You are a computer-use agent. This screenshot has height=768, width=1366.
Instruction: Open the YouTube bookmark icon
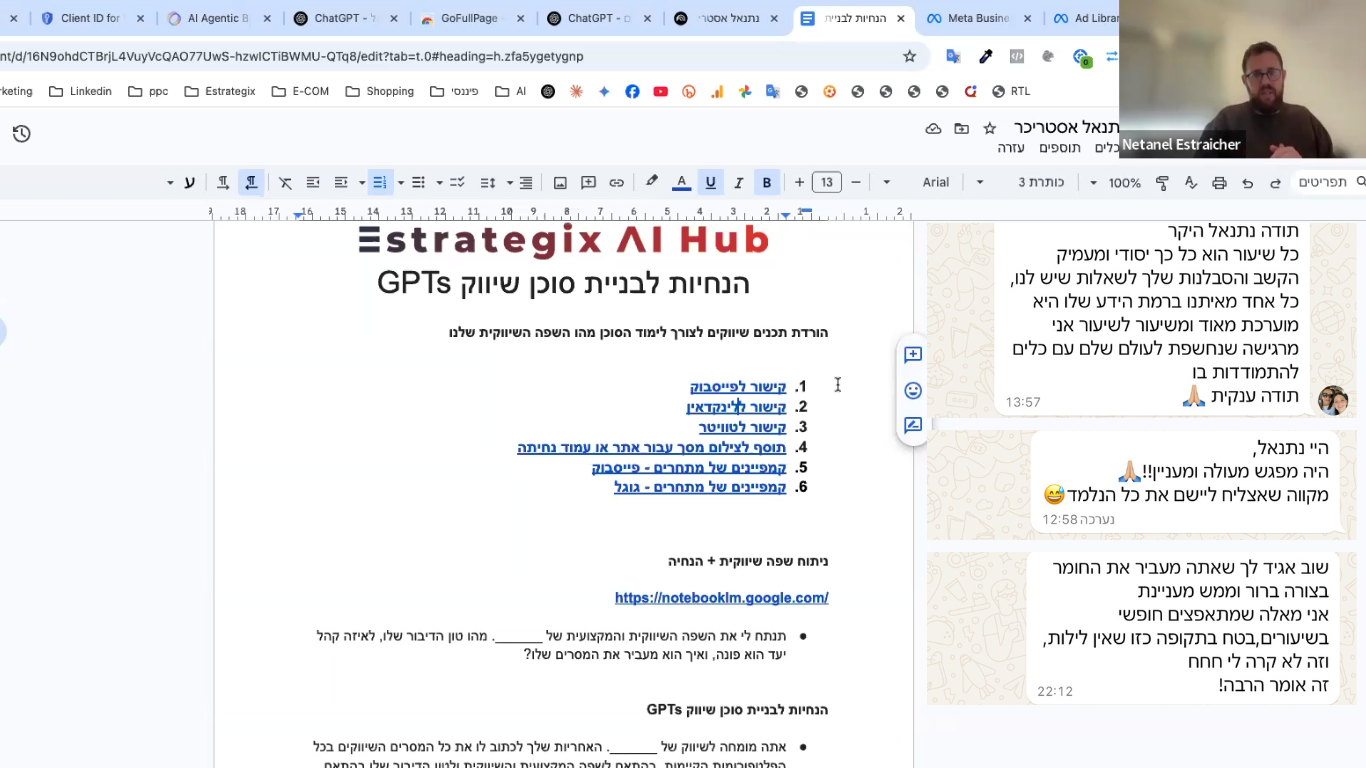(660, 91)
